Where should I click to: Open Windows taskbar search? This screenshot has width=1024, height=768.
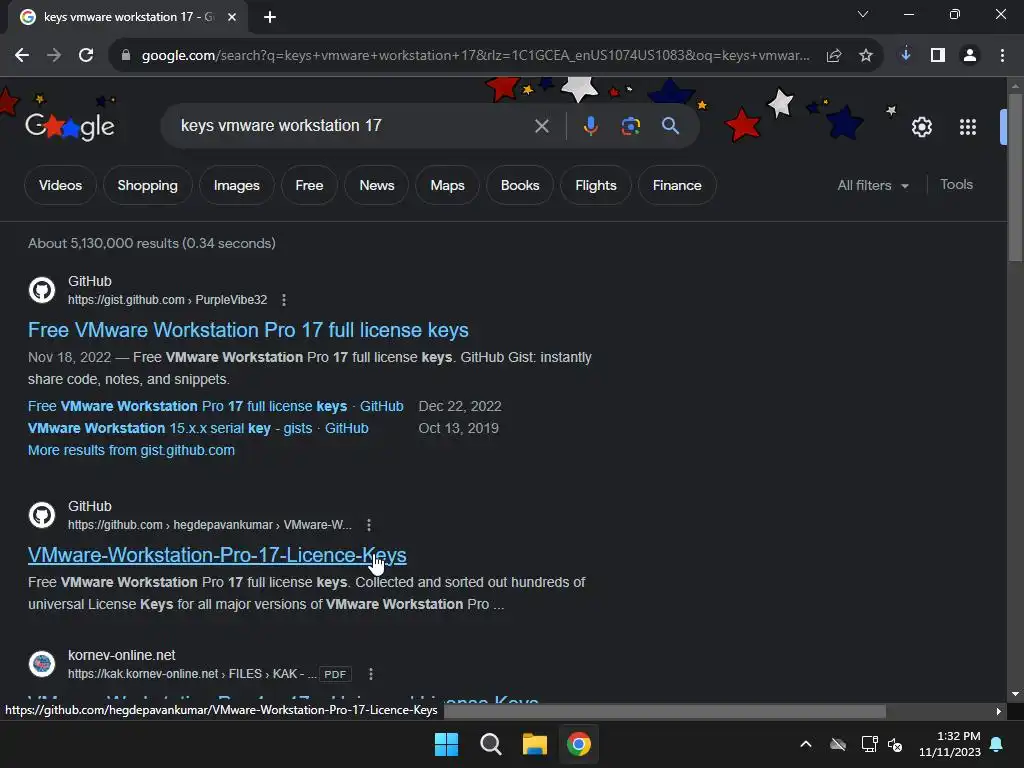pyautogui.click(x=490, y=744)
